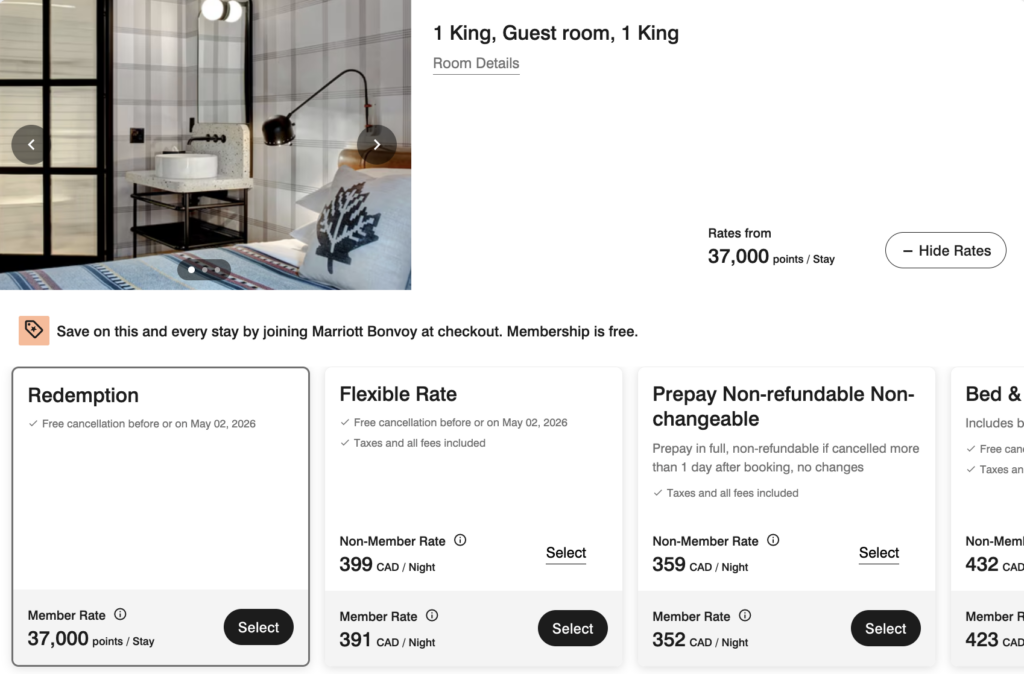Click the partially visible Bed & Breakfast card

[x=990, y=480]
